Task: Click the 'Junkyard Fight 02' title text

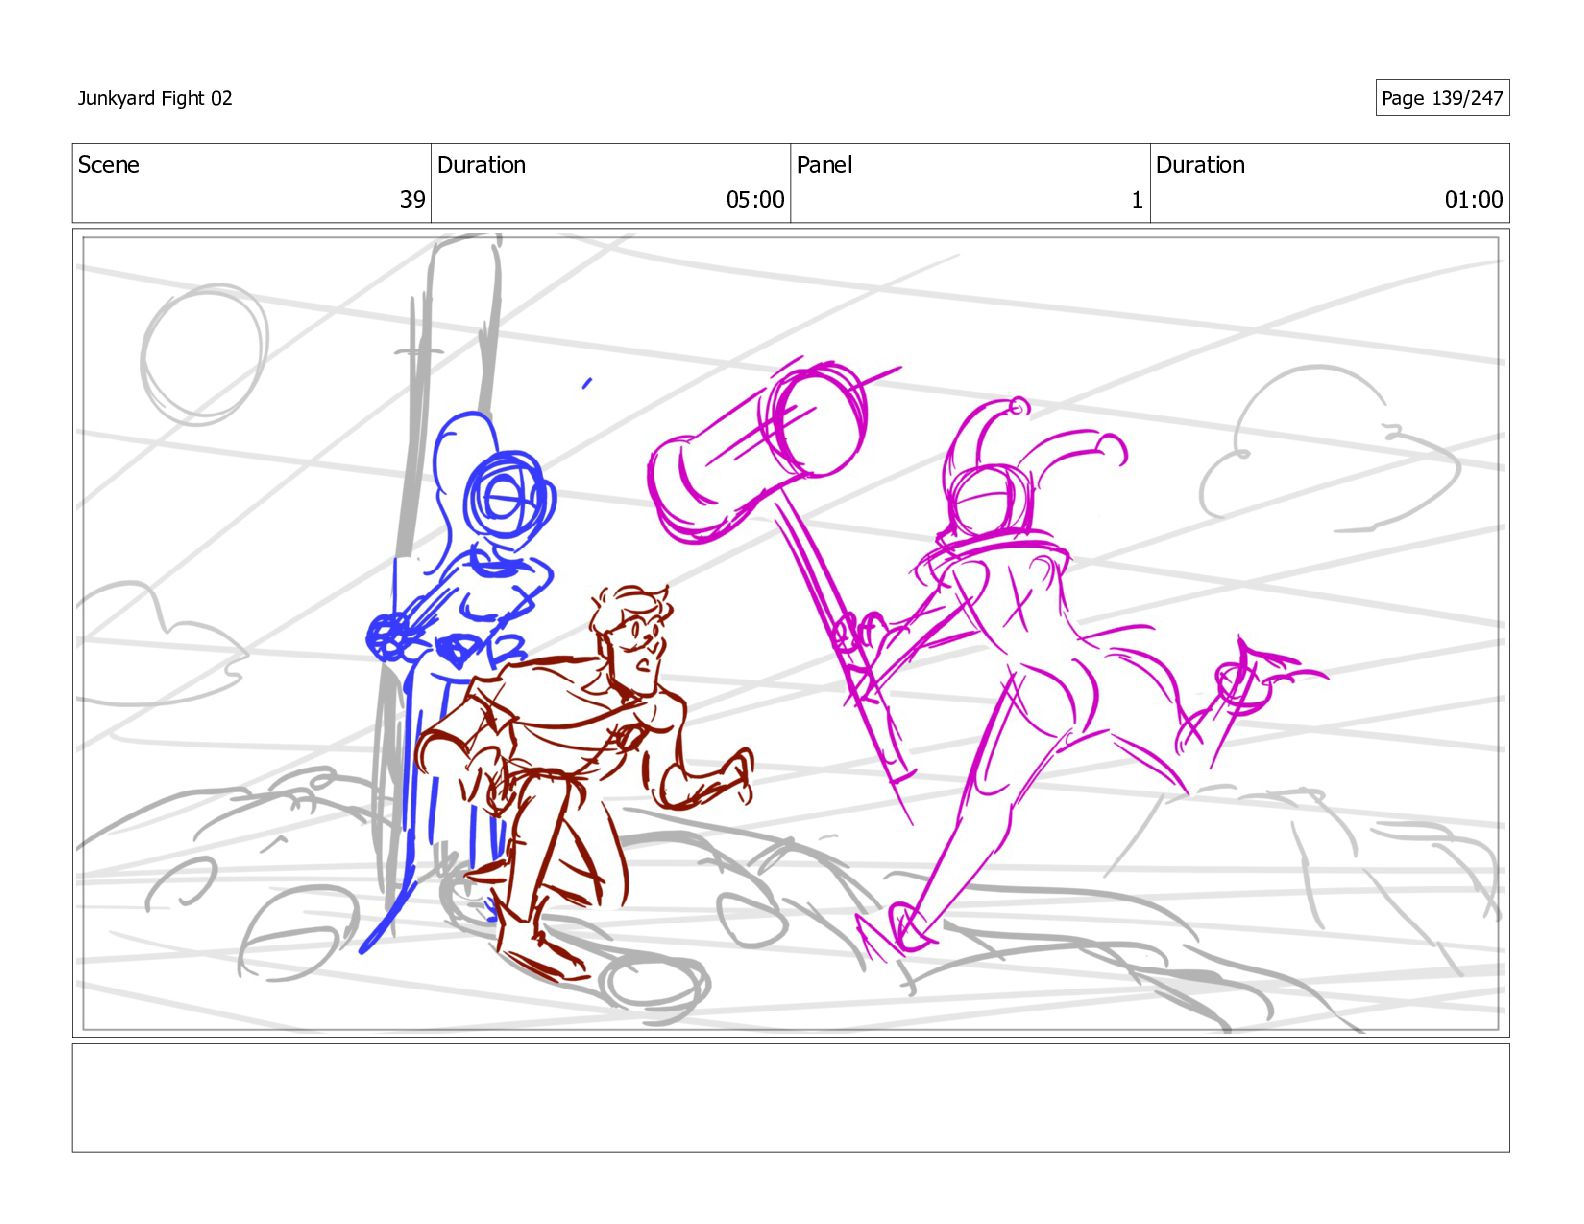Action: [155, 98]
